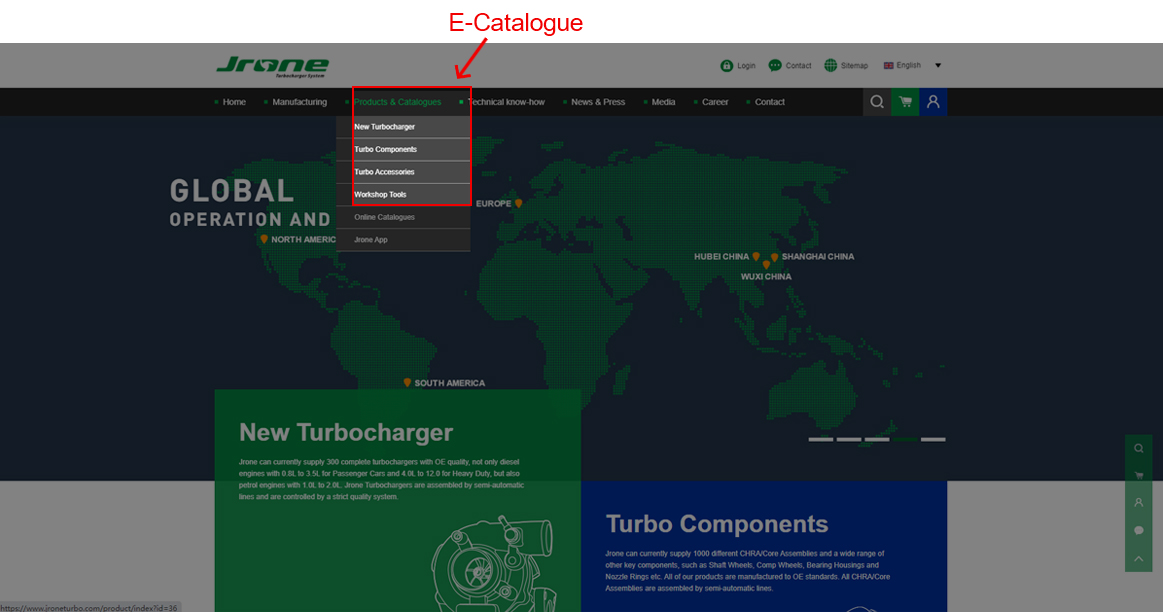This screenshot has height=612, width=1163.
Task: Select Products & Catalogues in the navigation bar
Action: point(397,102)
